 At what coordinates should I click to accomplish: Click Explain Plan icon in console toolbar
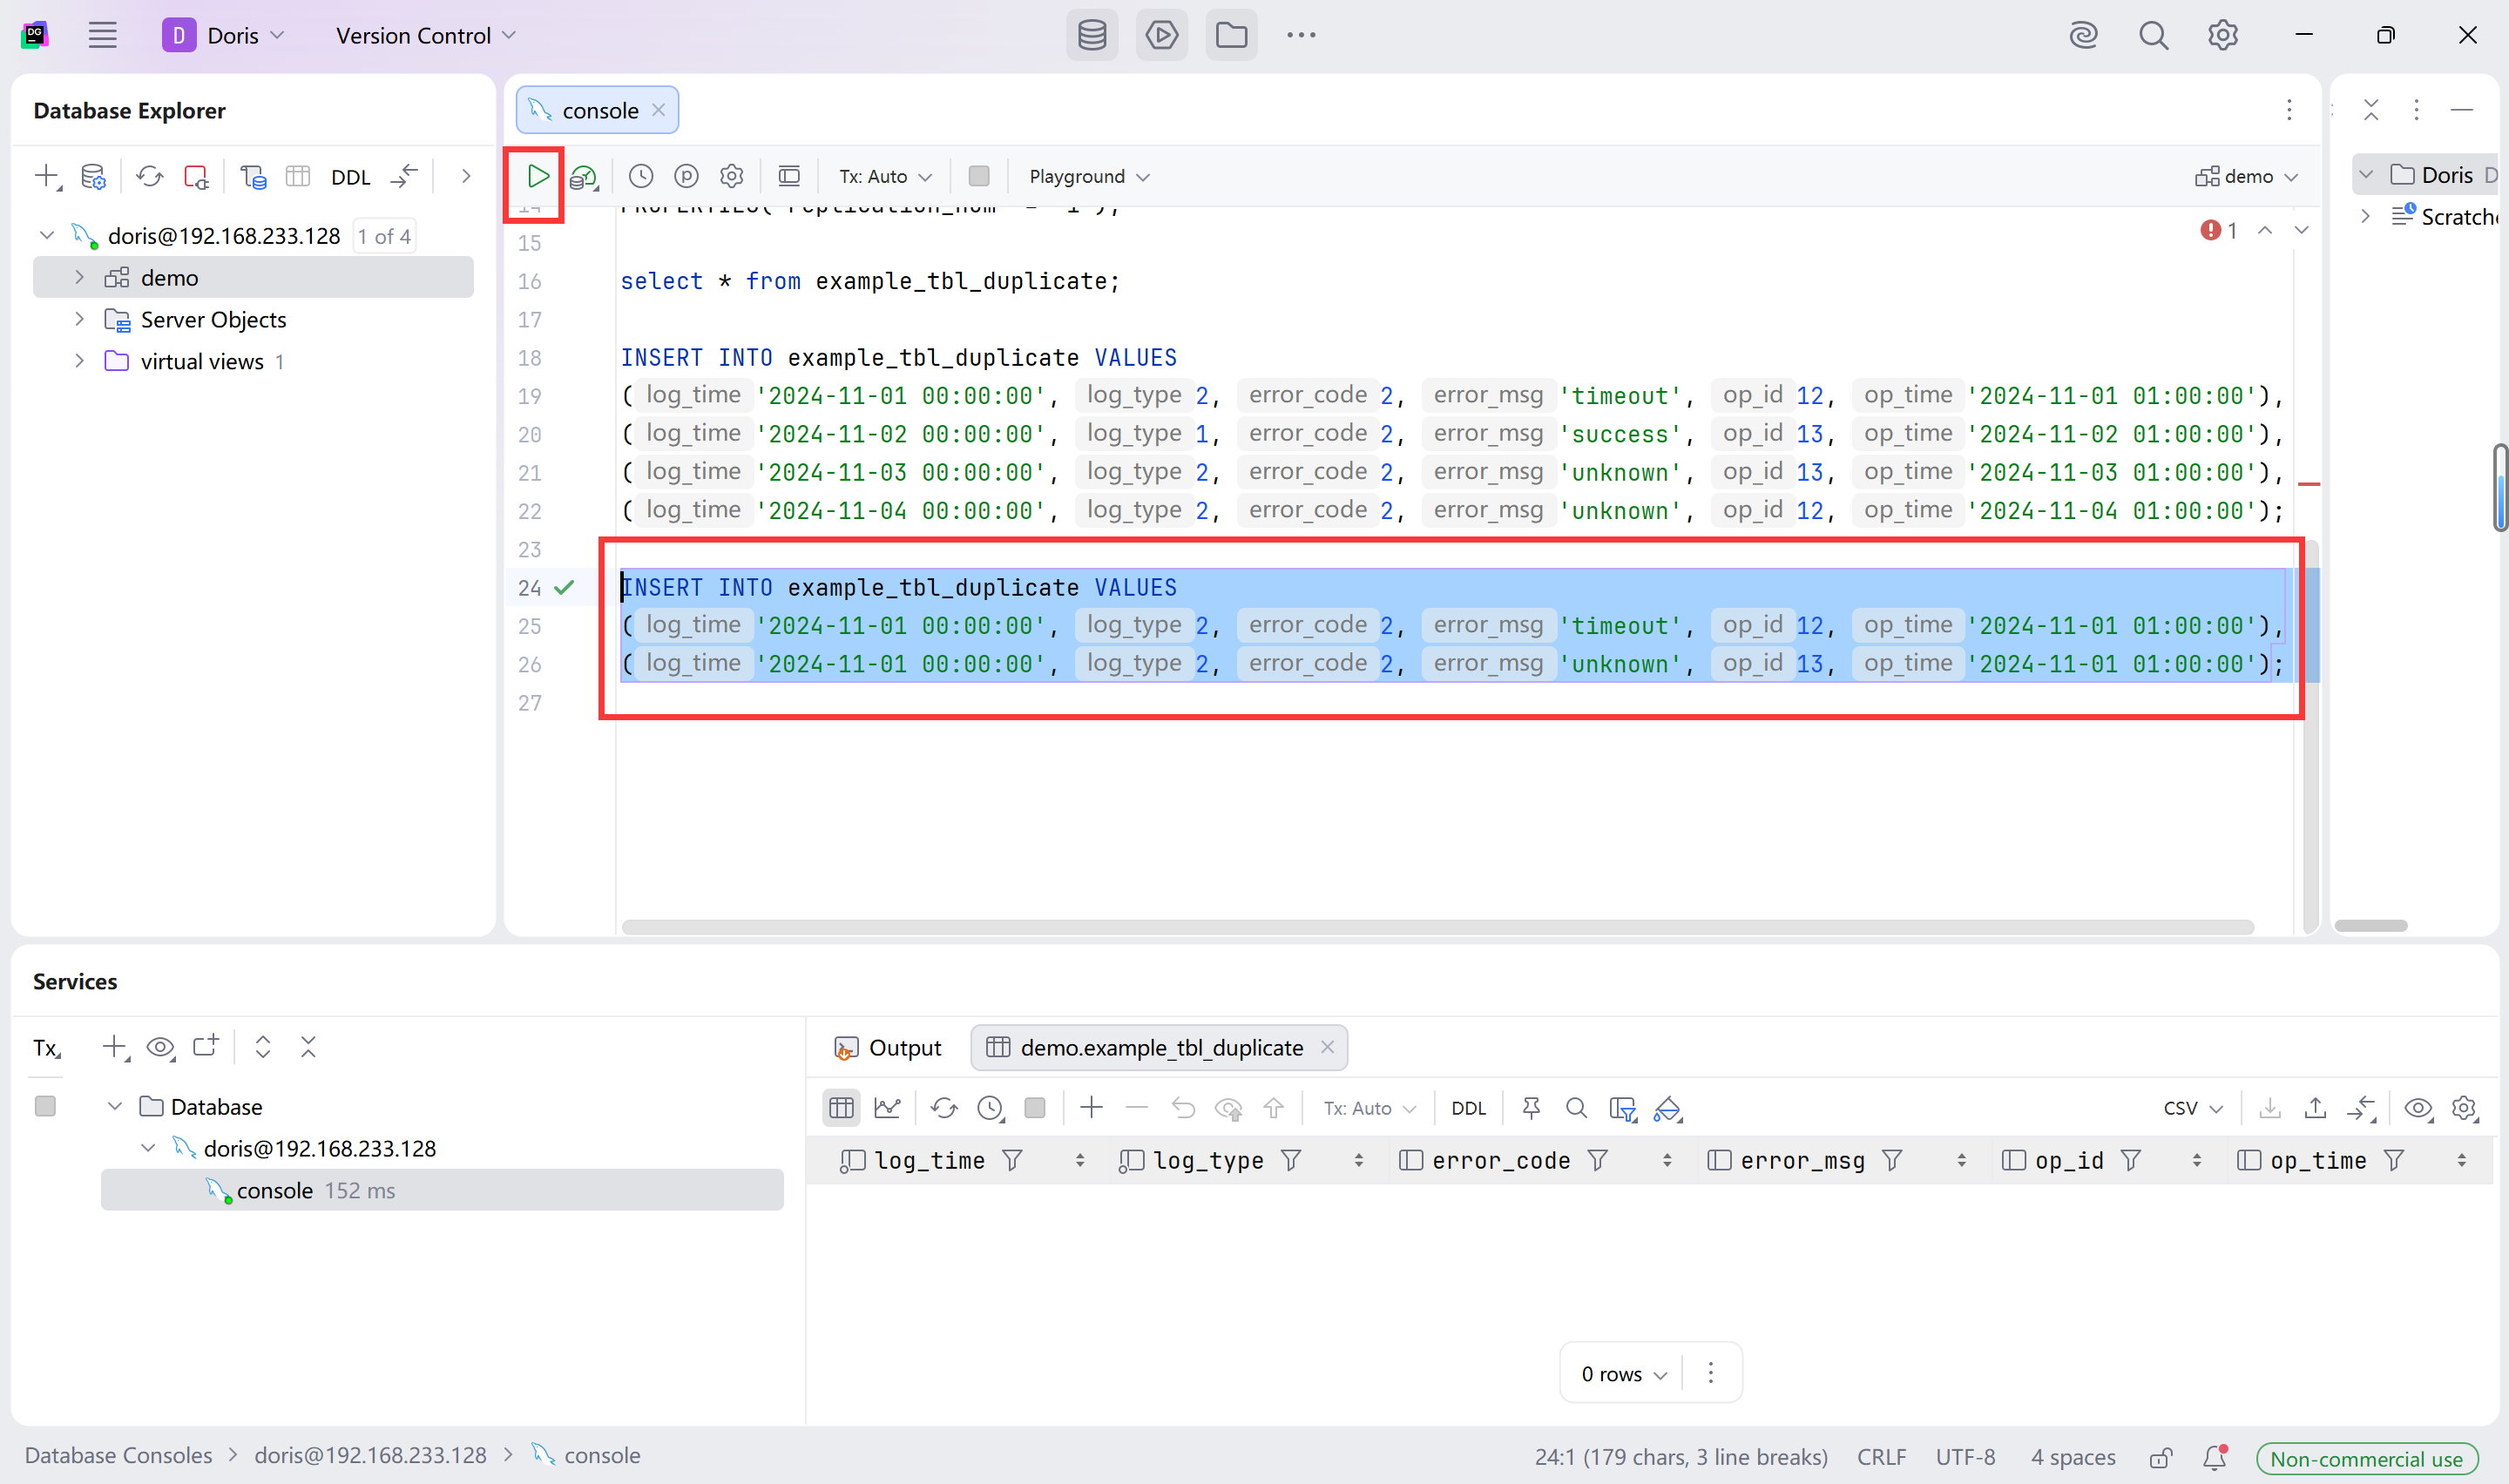coord(584,177)
